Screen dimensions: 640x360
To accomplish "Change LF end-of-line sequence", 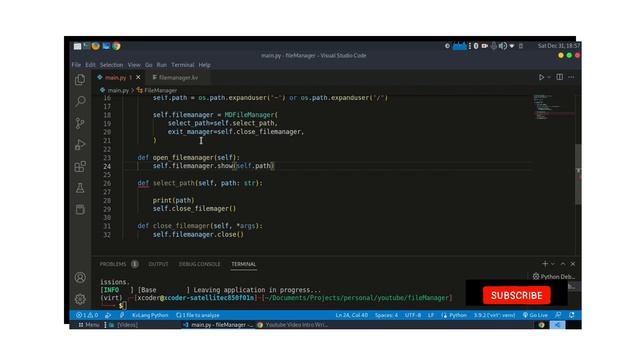I will (431, 315).
